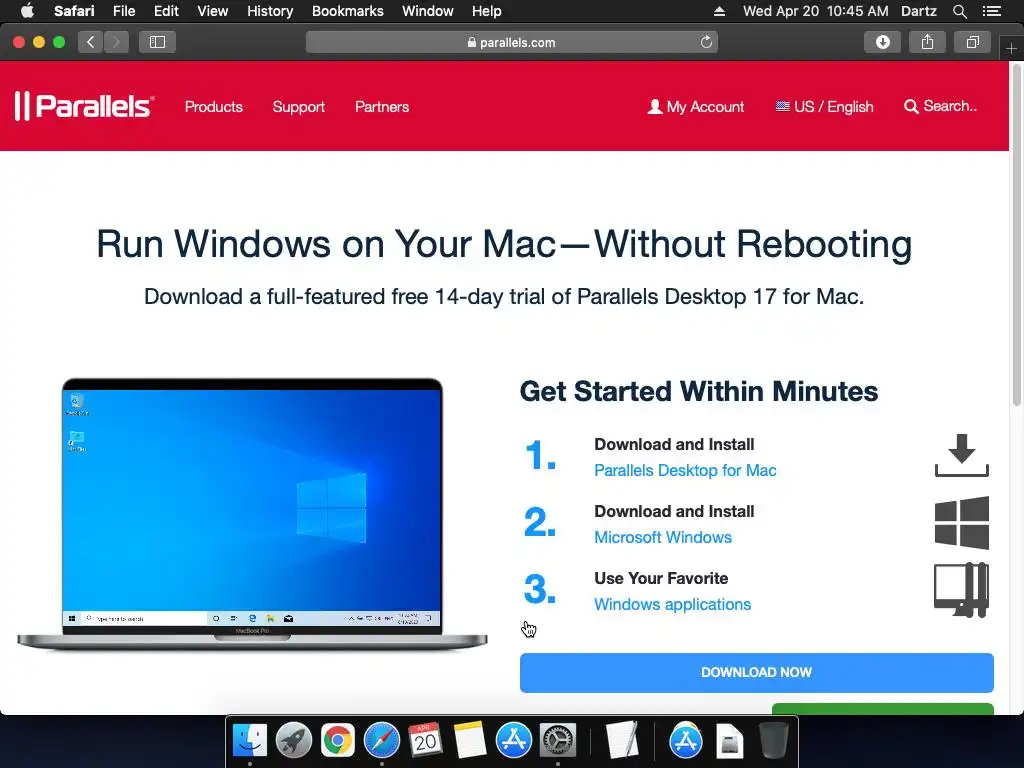The width and height of the screenshot is (1024, 768).
Task: Open Finder from the Dock
Action: [249, 741]
